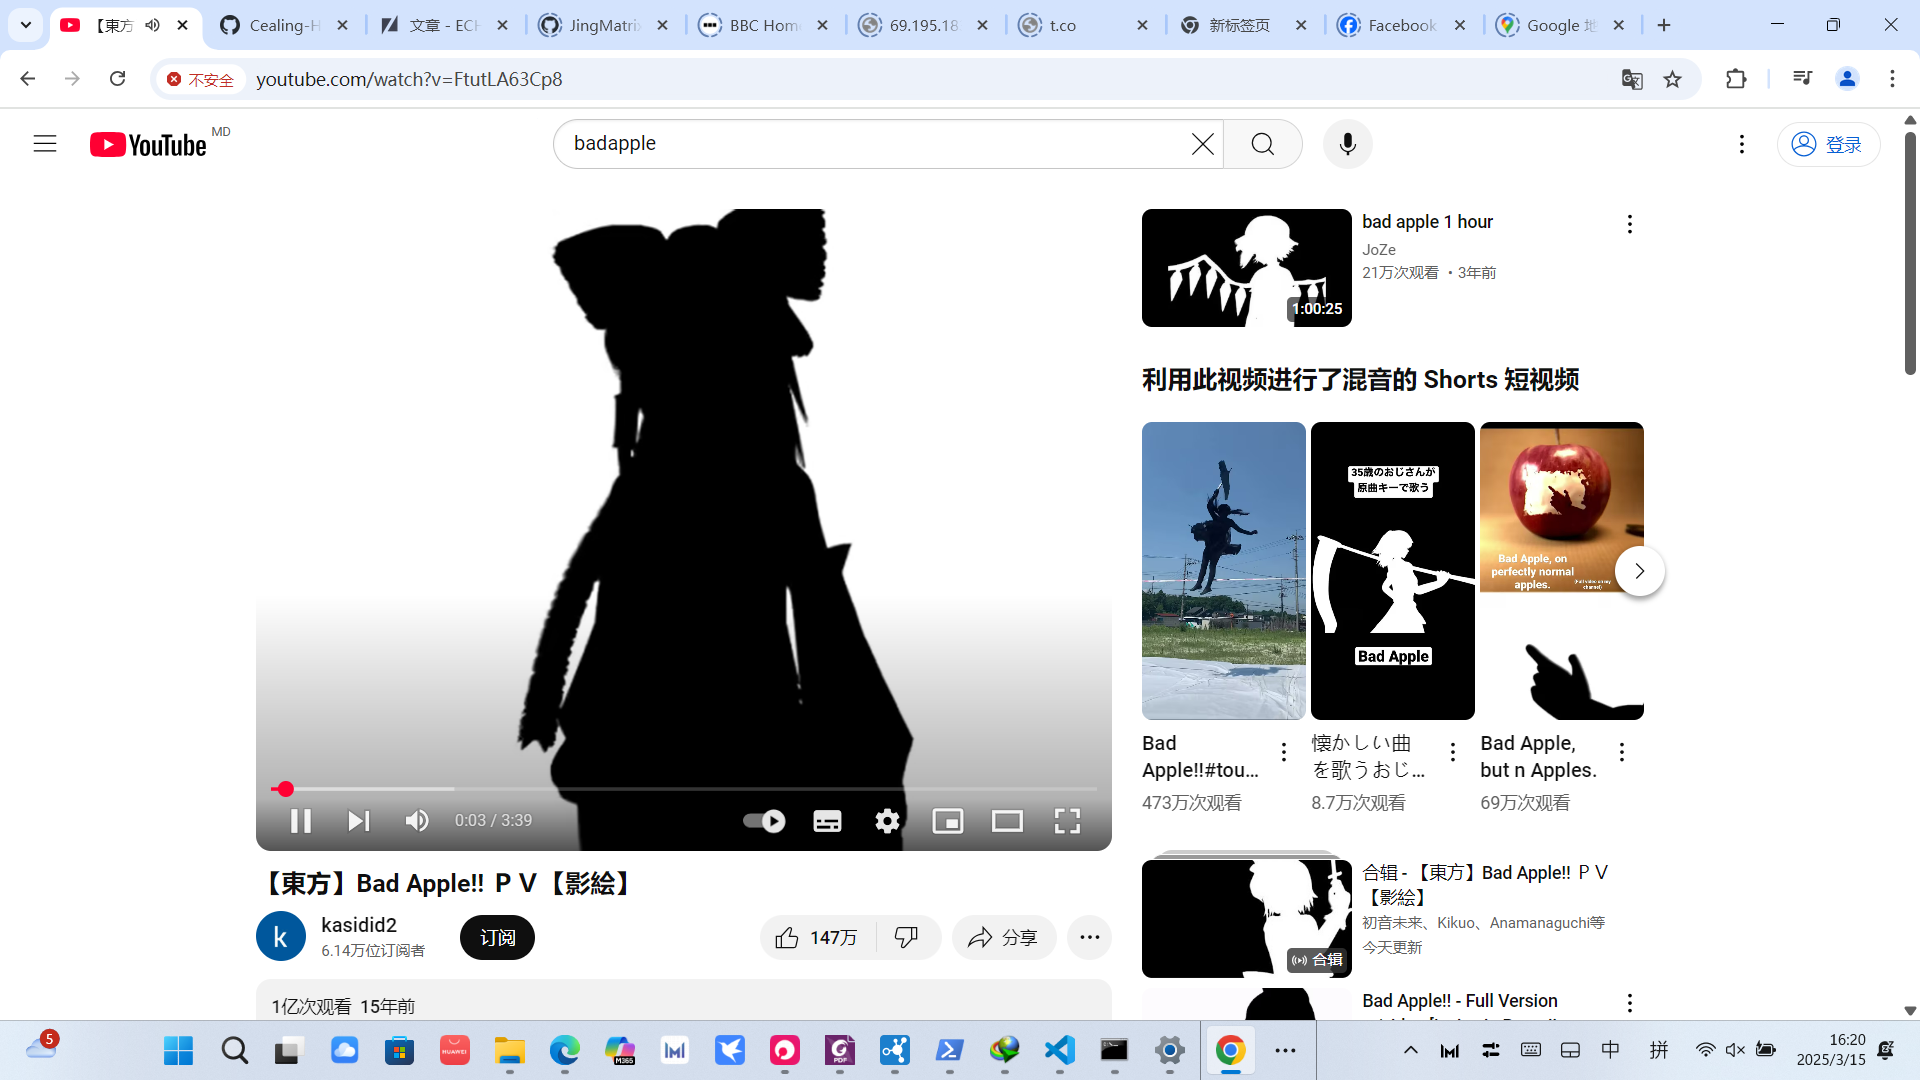
Task: Open Visual Studio Code from taskbar
Action: (1060, 1051)
